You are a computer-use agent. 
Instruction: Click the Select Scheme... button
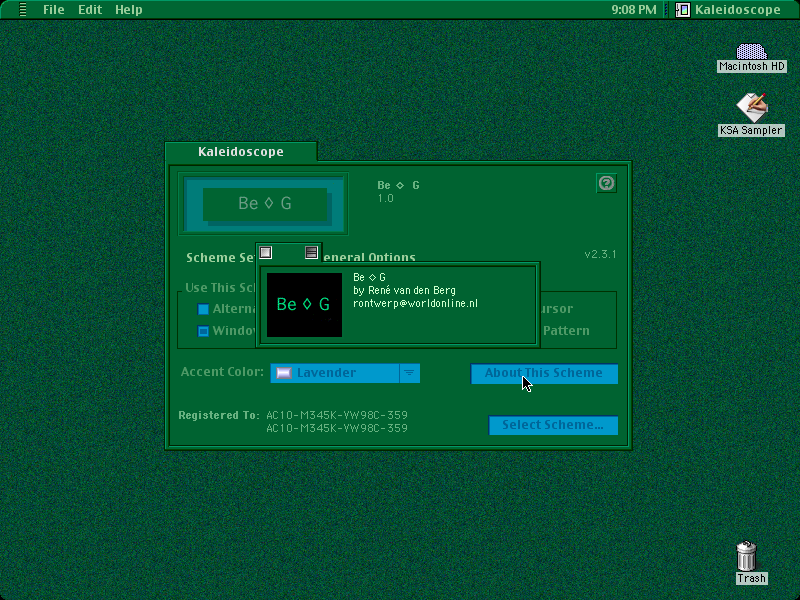(553, 425)
